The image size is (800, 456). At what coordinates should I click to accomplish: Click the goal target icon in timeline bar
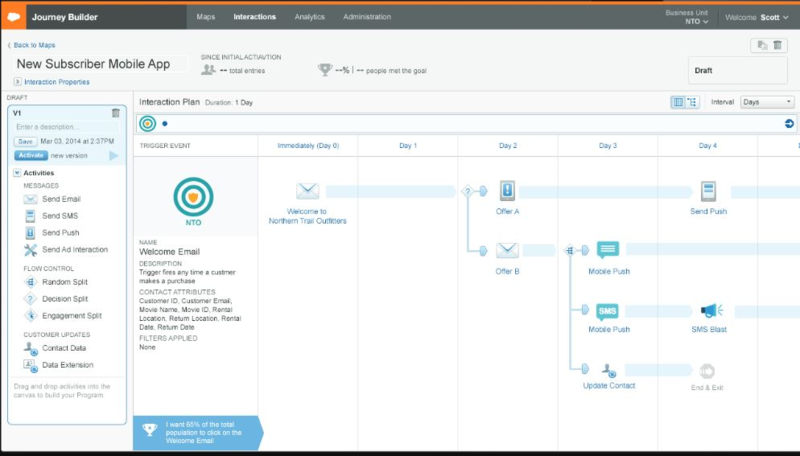147,123
